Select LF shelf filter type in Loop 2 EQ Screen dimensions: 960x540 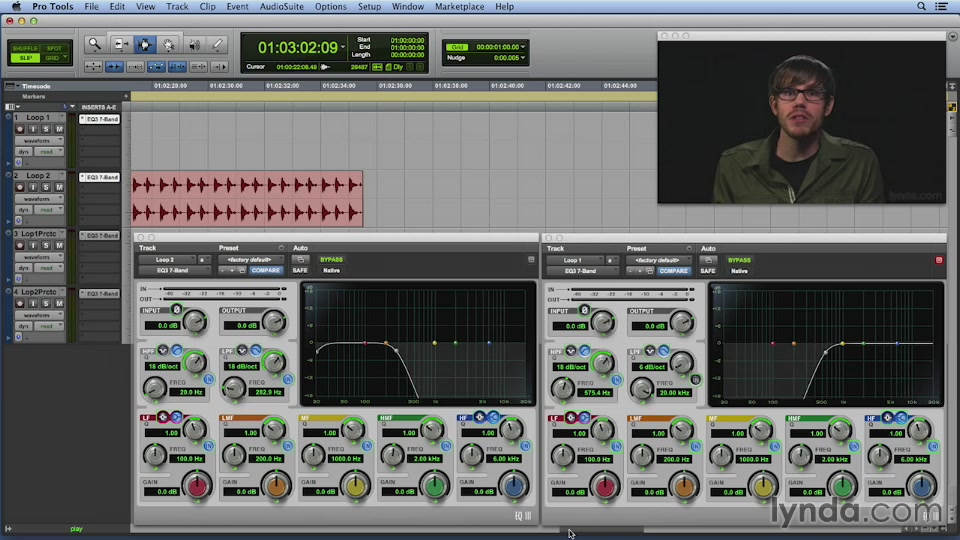(176, 417)
